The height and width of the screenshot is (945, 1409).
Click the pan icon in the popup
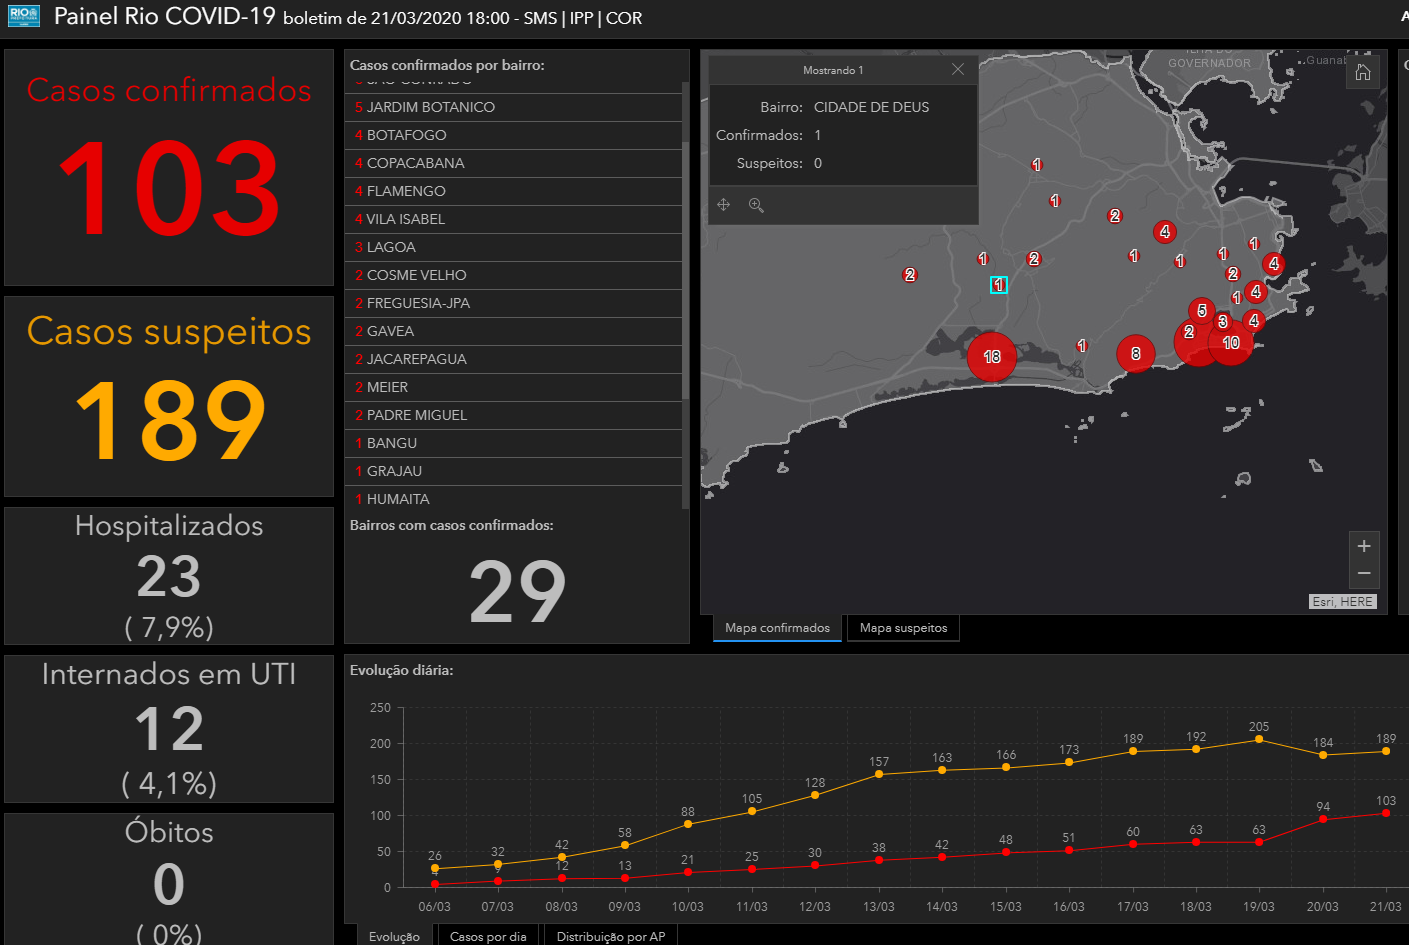tap(724, 205)
